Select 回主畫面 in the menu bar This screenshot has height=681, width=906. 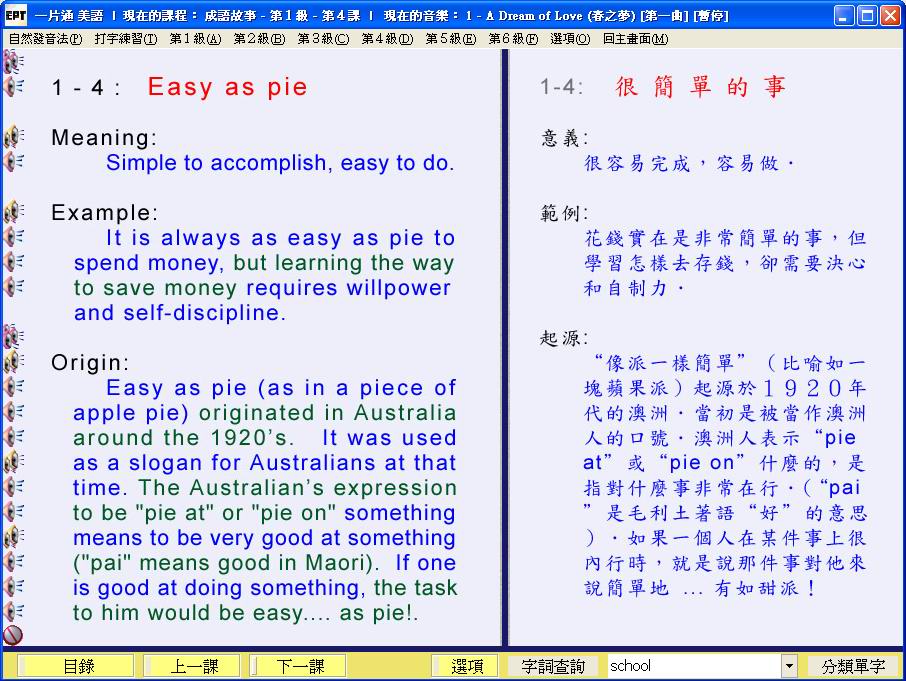pyautogui.click(x=635, y=39)
